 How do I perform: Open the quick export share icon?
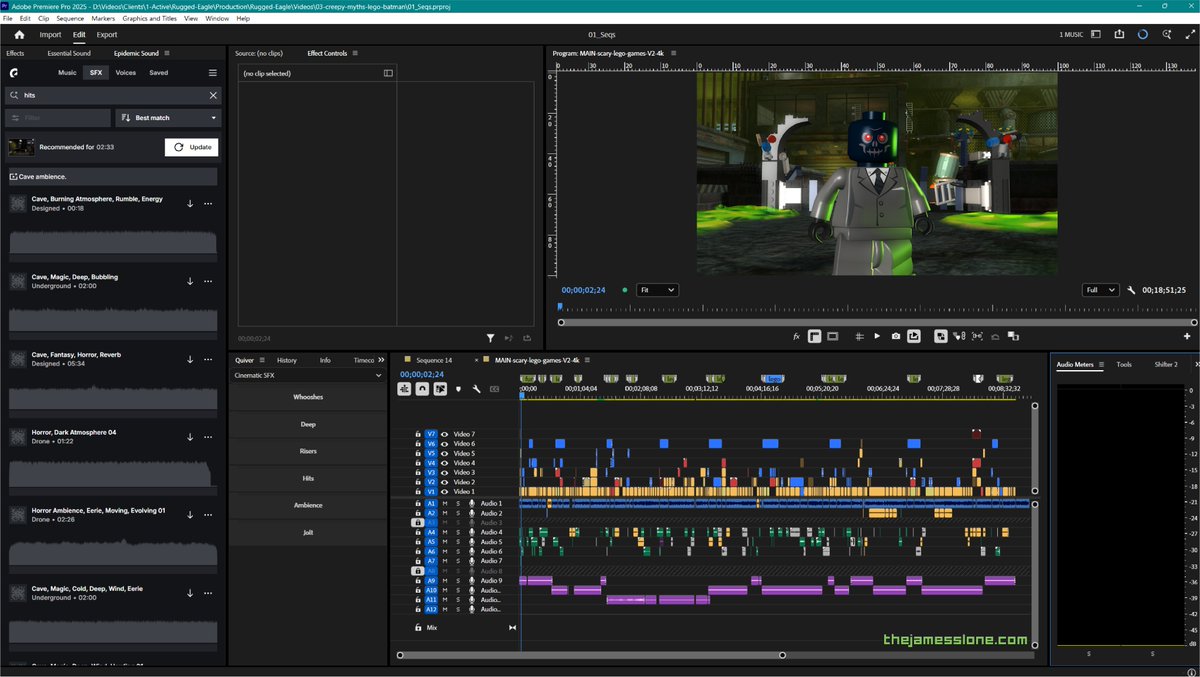point(1119,34)
